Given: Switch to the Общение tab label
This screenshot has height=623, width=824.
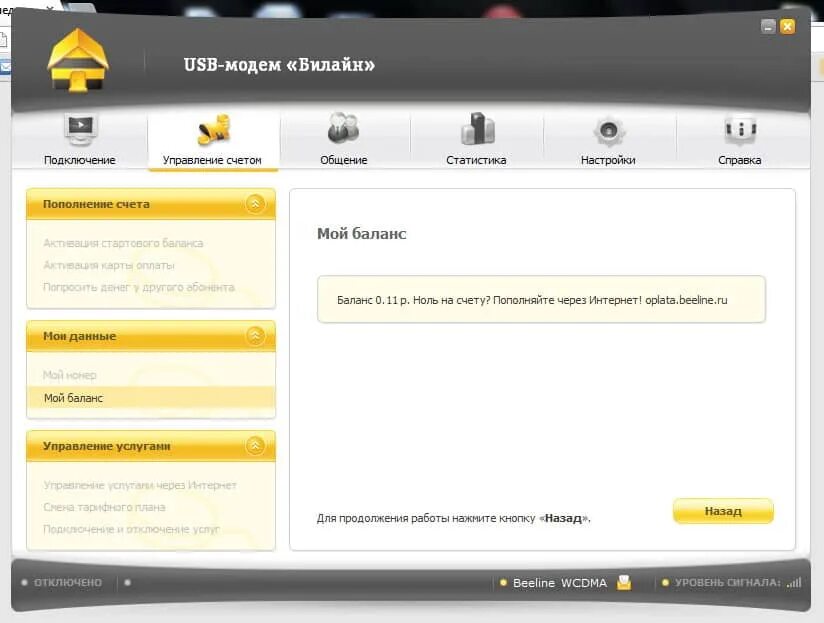Looking at the screenshot, I should (344, 160).
